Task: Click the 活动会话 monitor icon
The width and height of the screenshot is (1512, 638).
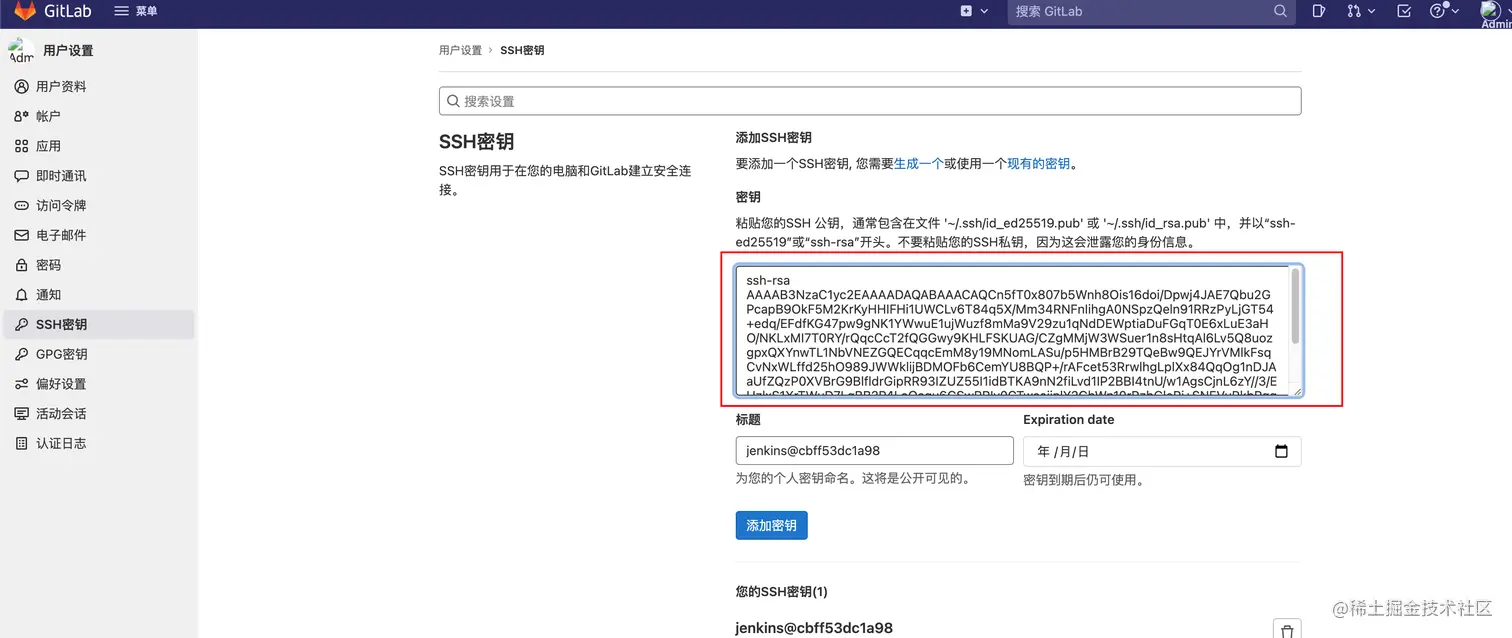Action: click(x=21, y=414)
